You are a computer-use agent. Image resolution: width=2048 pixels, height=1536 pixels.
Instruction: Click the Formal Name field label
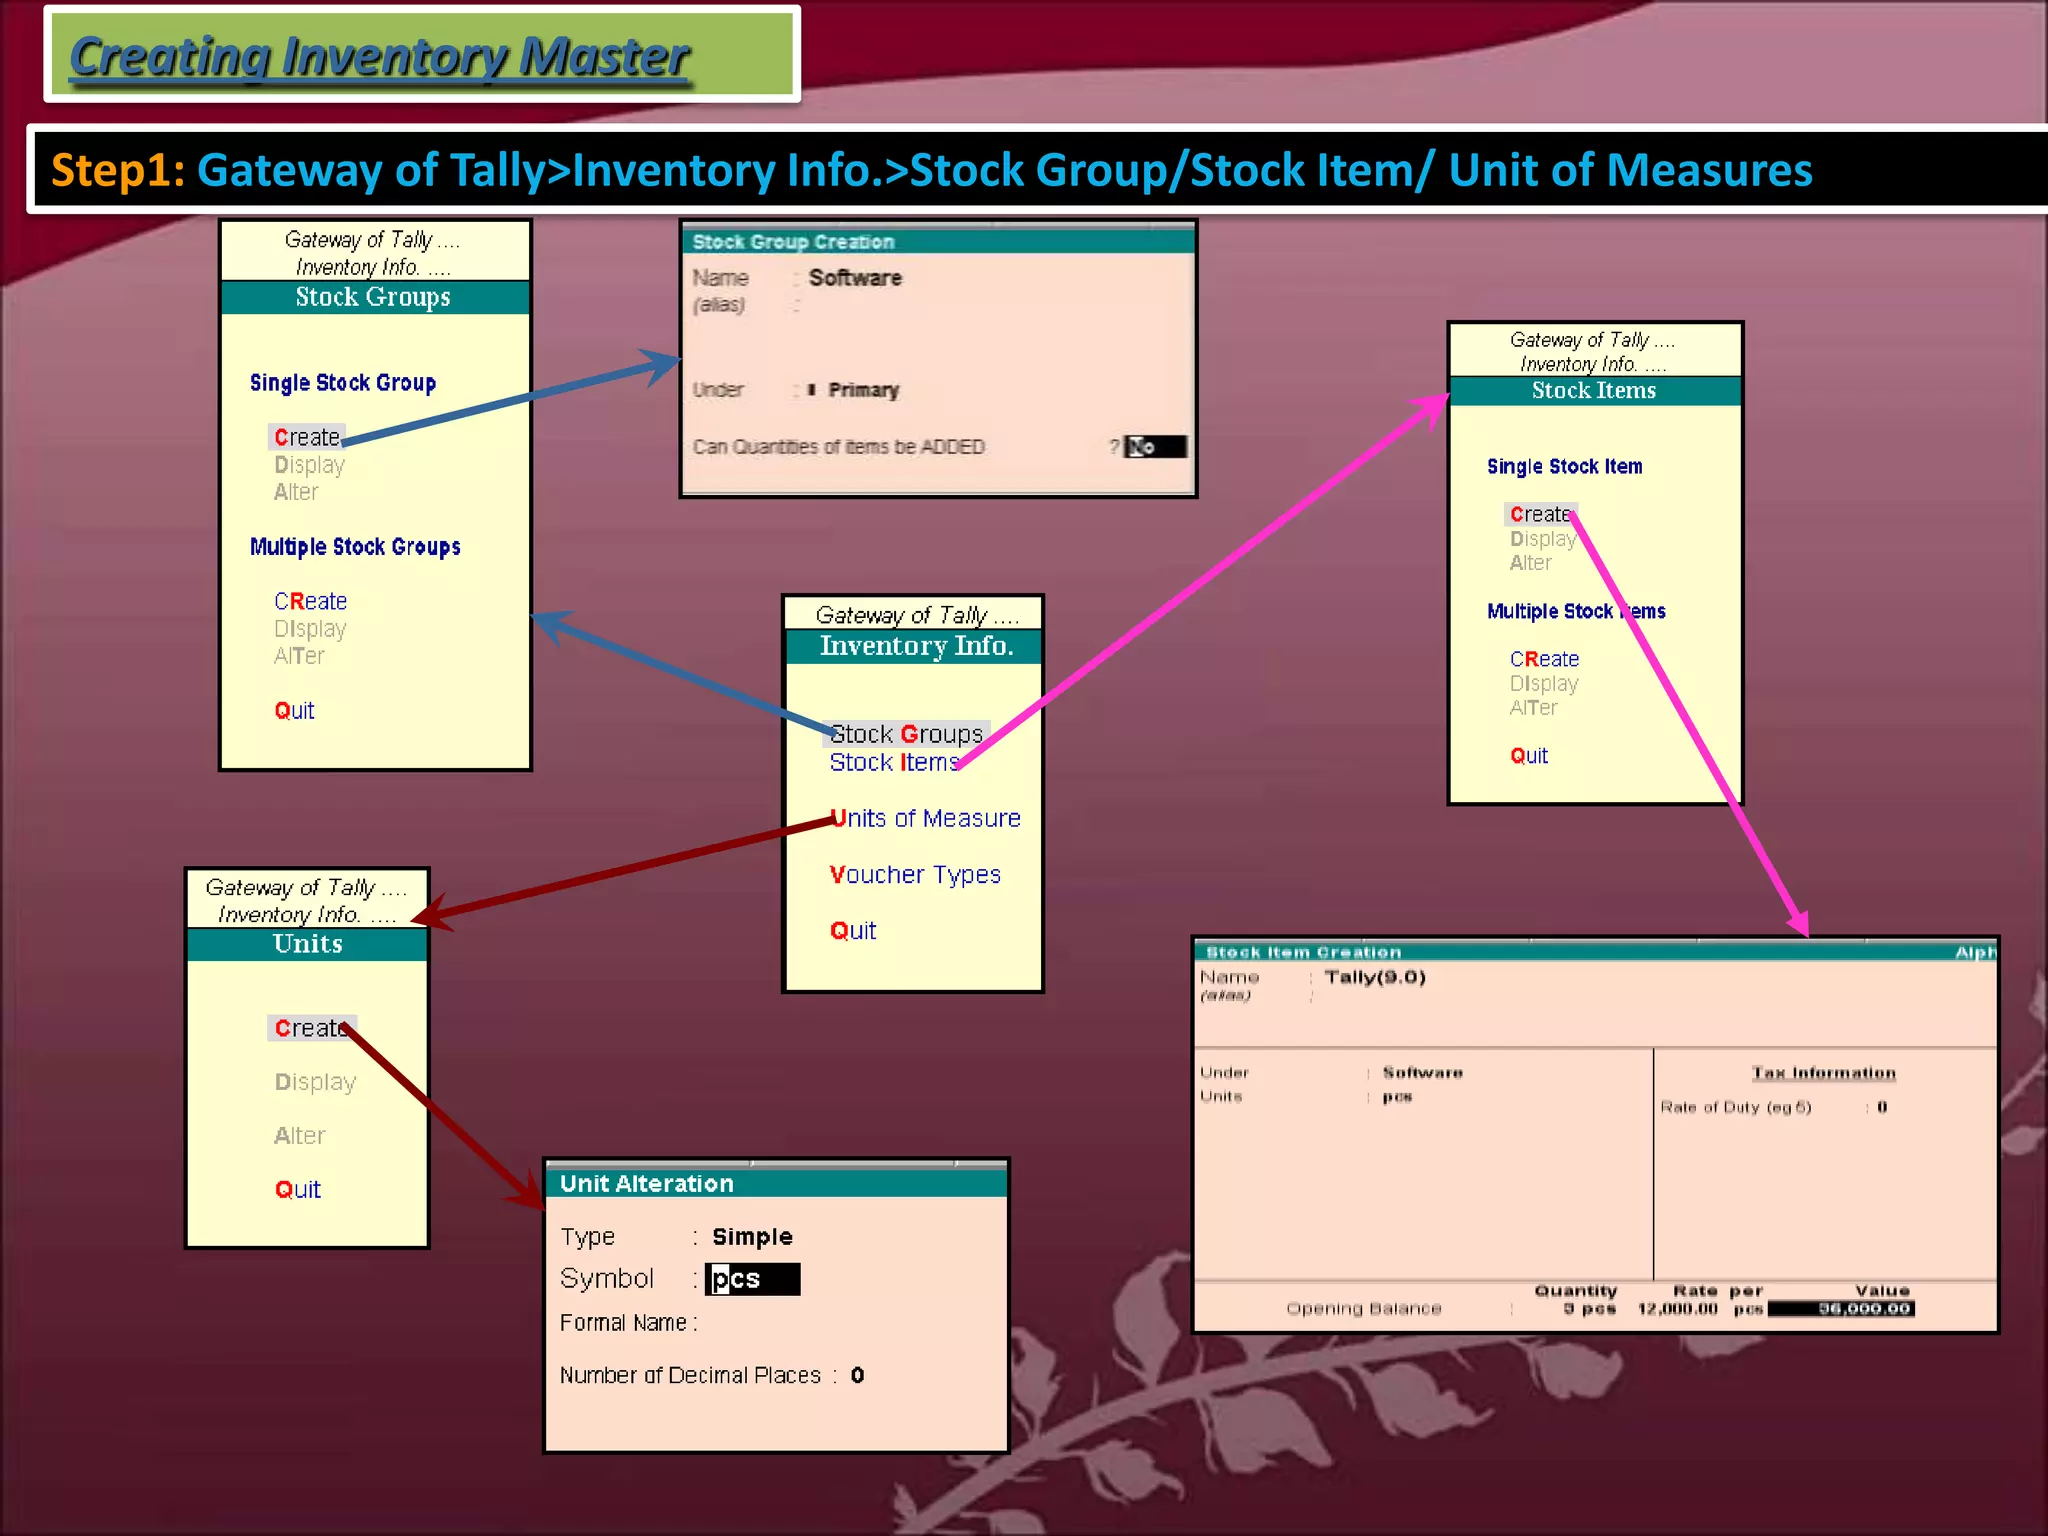[x=628, y=1323]
